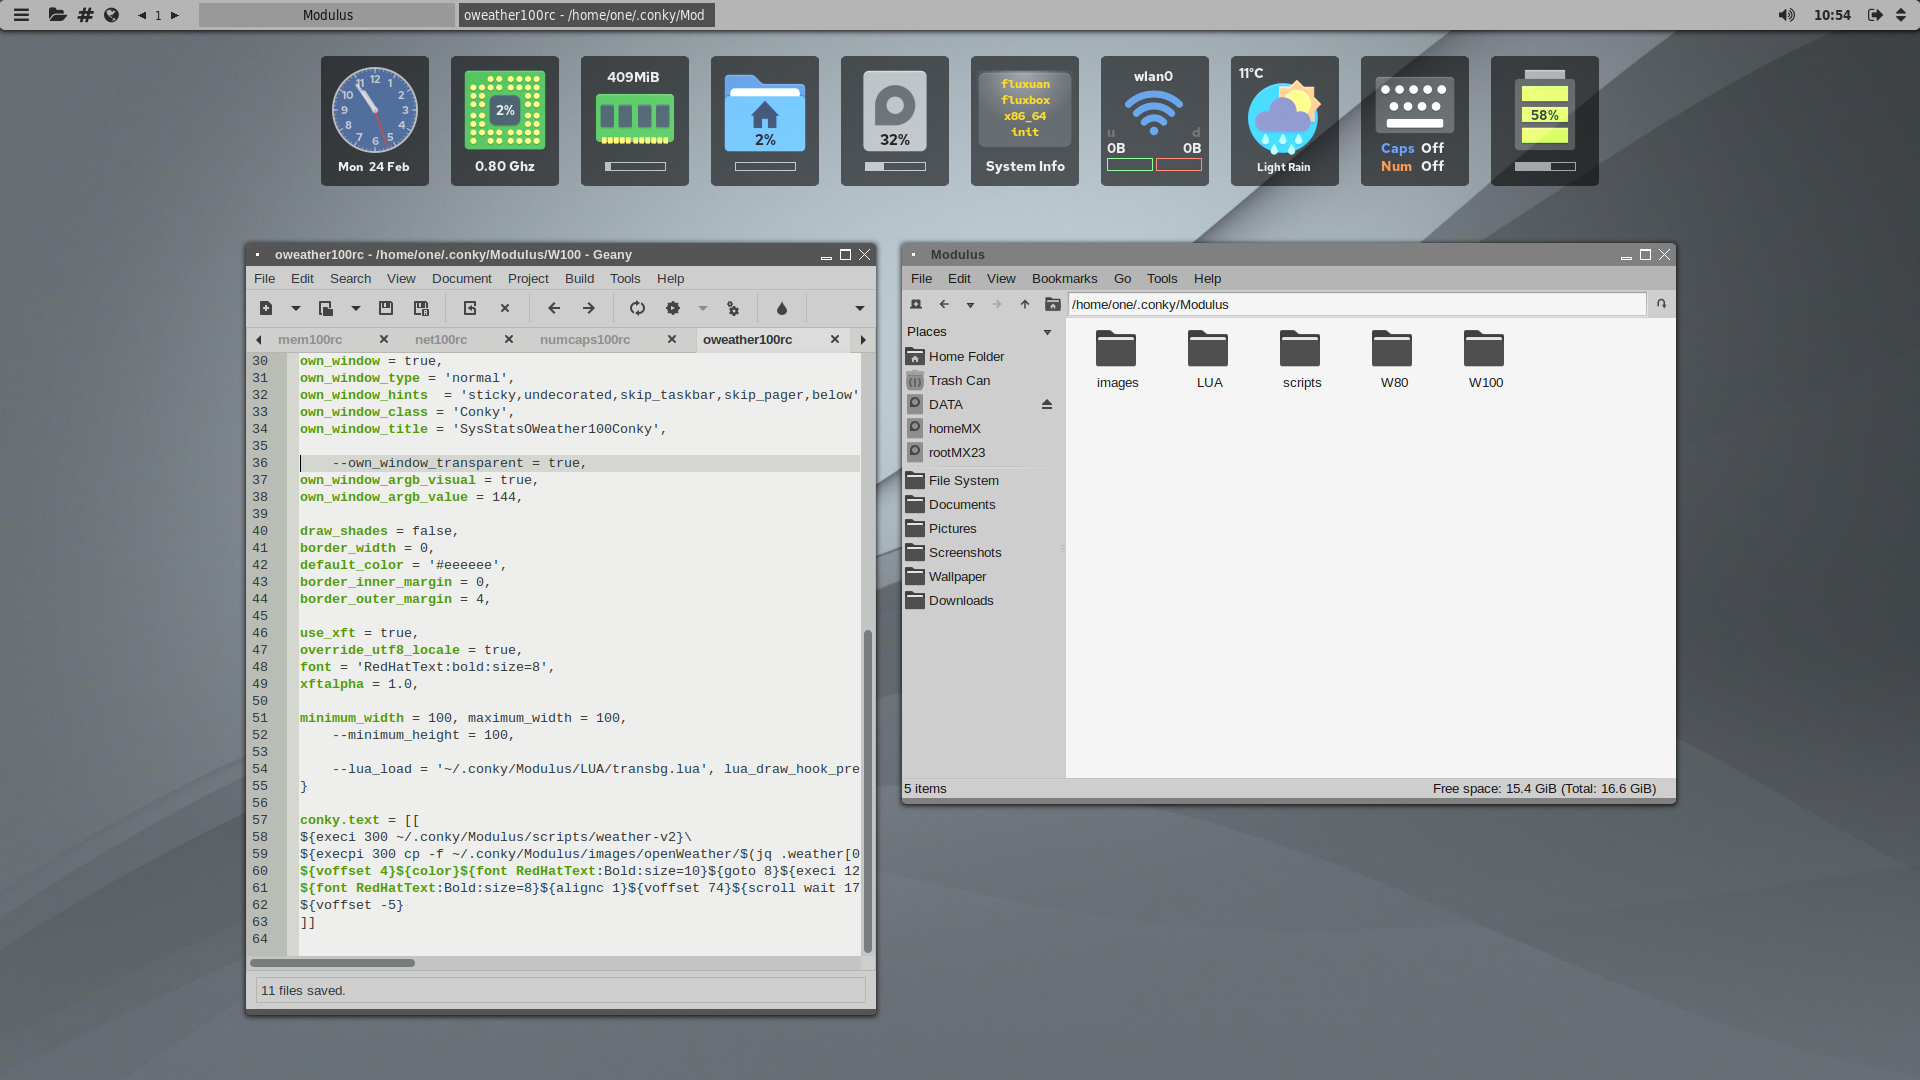The width and height of the screenshot is (1920, 1080).
Task: Open Trash Can in Places
Action: pyautogui.click(x=959, y=381)
